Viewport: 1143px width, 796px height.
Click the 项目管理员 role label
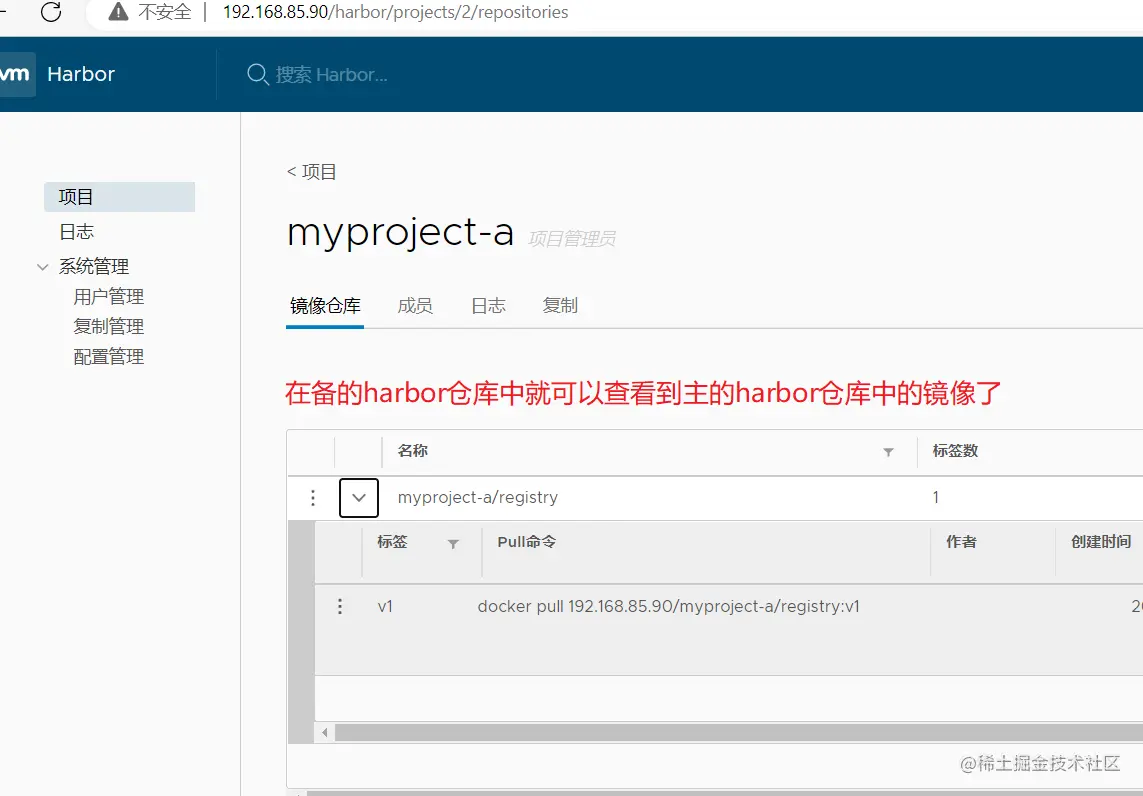(572, 239)
